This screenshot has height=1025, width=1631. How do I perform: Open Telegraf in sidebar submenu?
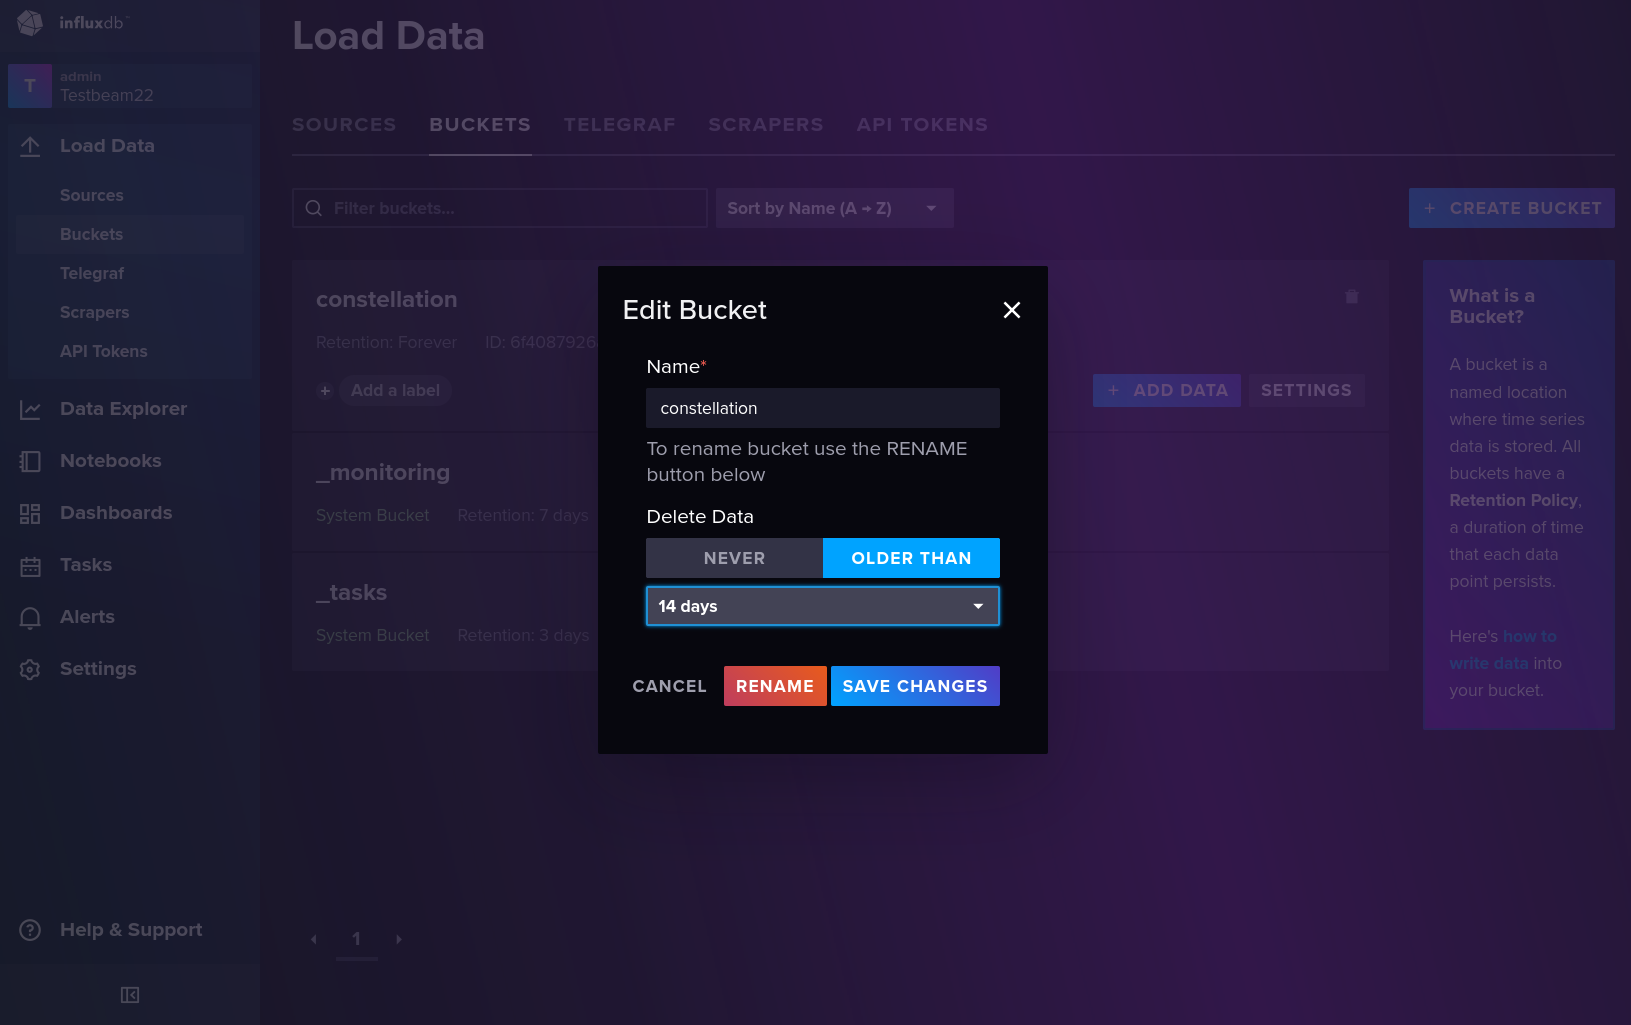pos(92,274)
